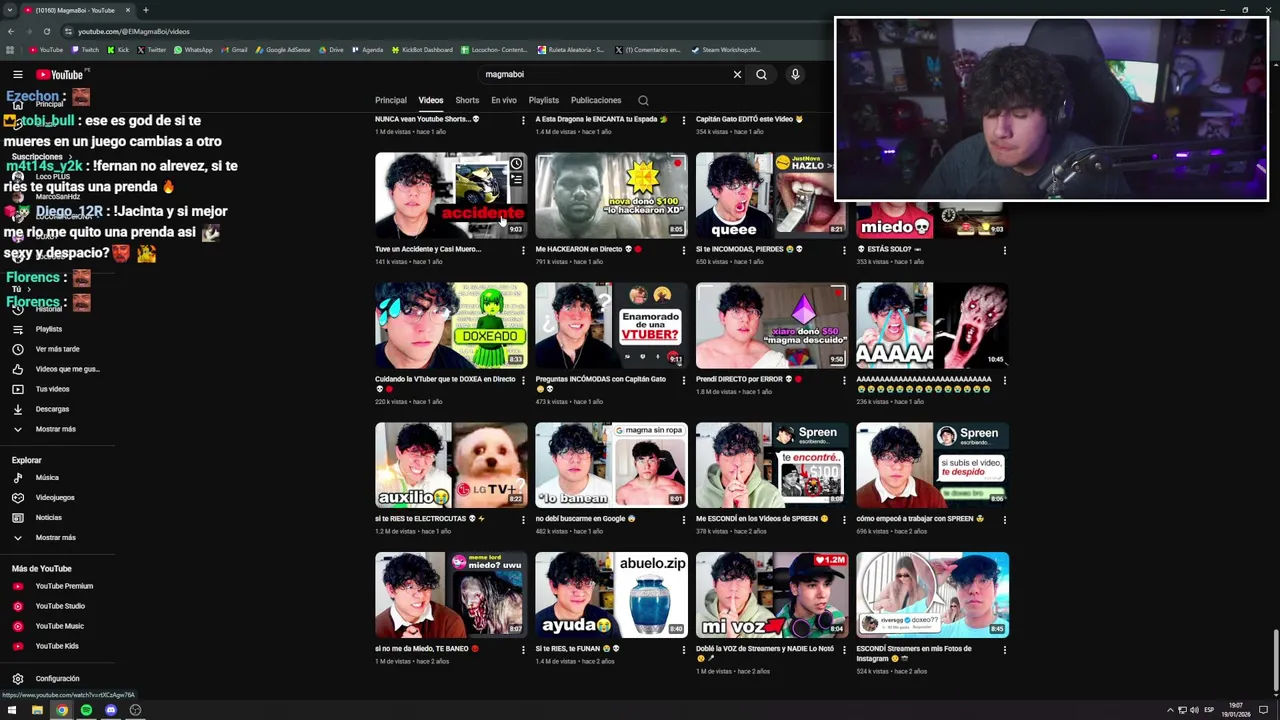The width and height of the screenshot is (1280, 720).
Task: Go back with the browser back arrow
Action: point(11,31)
